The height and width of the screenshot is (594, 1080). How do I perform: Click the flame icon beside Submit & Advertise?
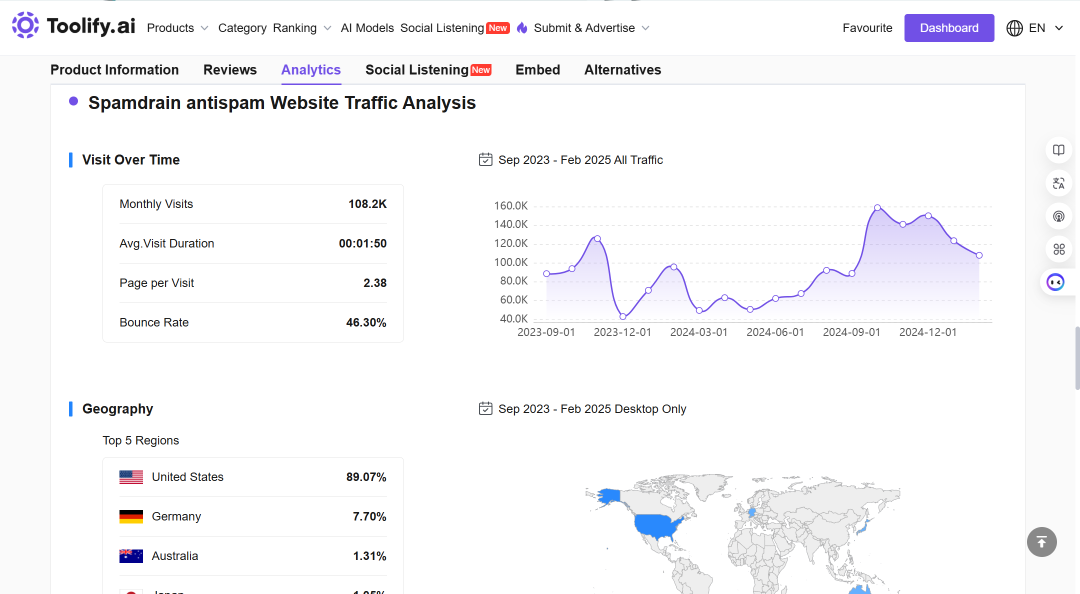522,28
